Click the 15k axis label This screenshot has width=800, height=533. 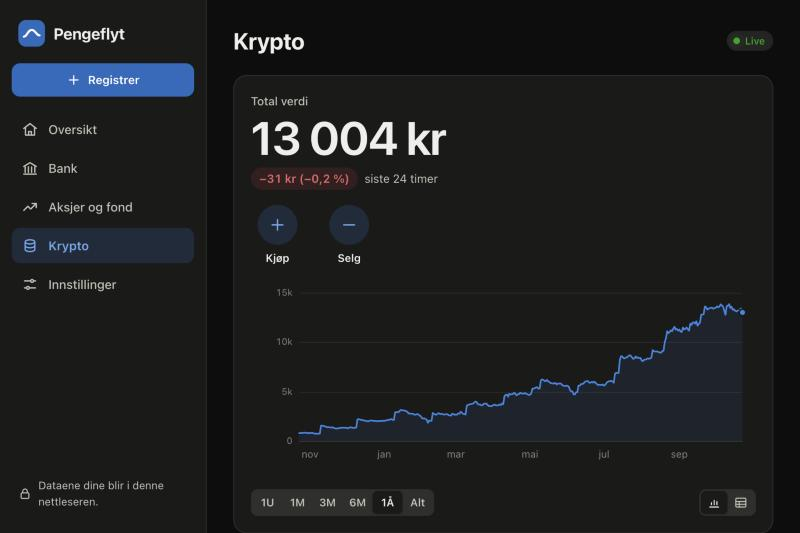tap(285, 293)
